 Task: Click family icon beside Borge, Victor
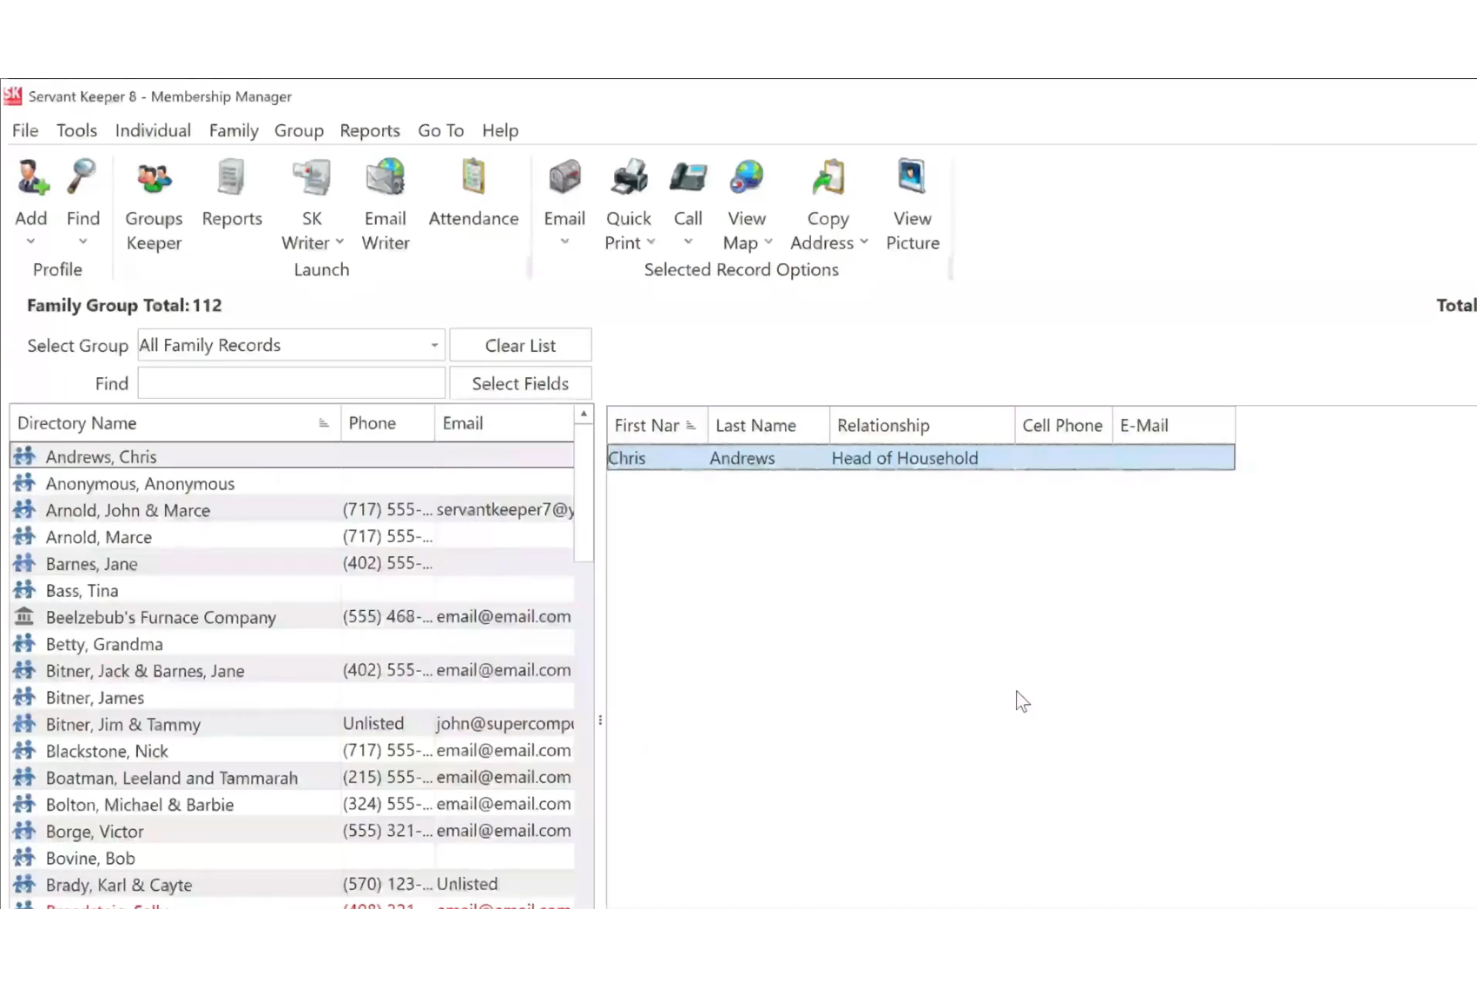[24, 831]
